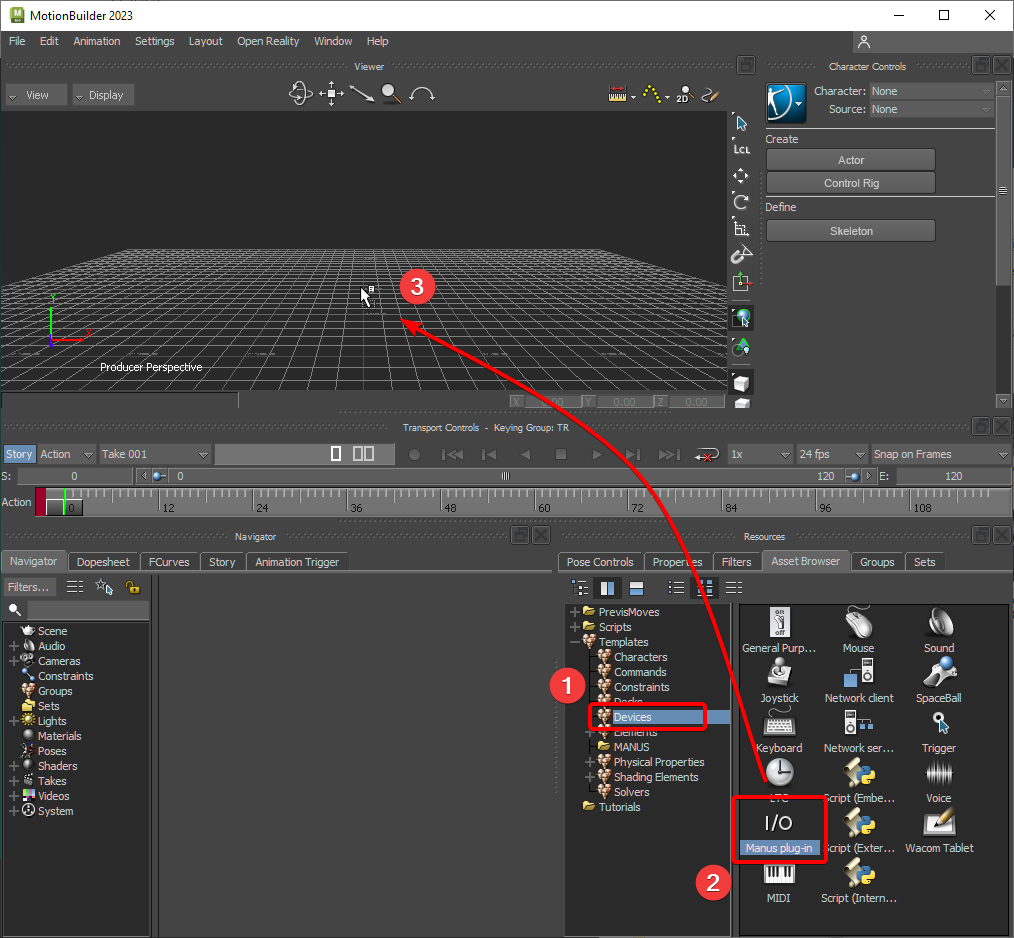
Task: Click the Control Rig button
Action: pos(850,183)
